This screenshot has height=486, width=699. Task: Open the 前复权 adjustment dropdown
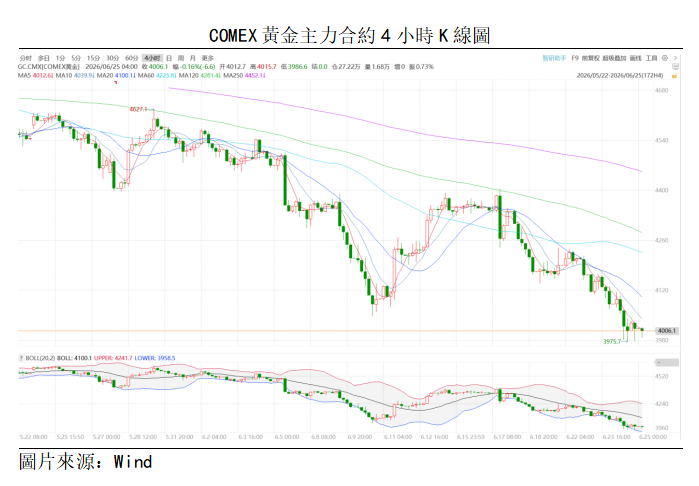click(591, 58)
